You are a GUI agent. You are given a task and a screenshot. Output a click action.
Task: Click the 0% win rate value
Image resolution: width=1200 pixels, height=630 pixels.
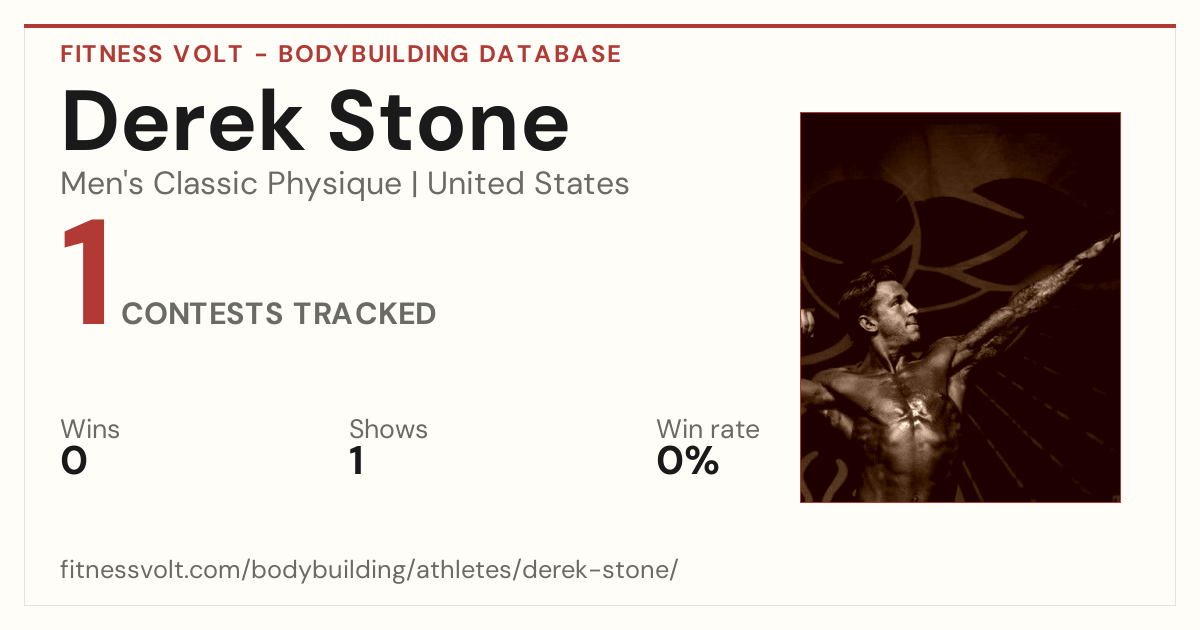688,461
